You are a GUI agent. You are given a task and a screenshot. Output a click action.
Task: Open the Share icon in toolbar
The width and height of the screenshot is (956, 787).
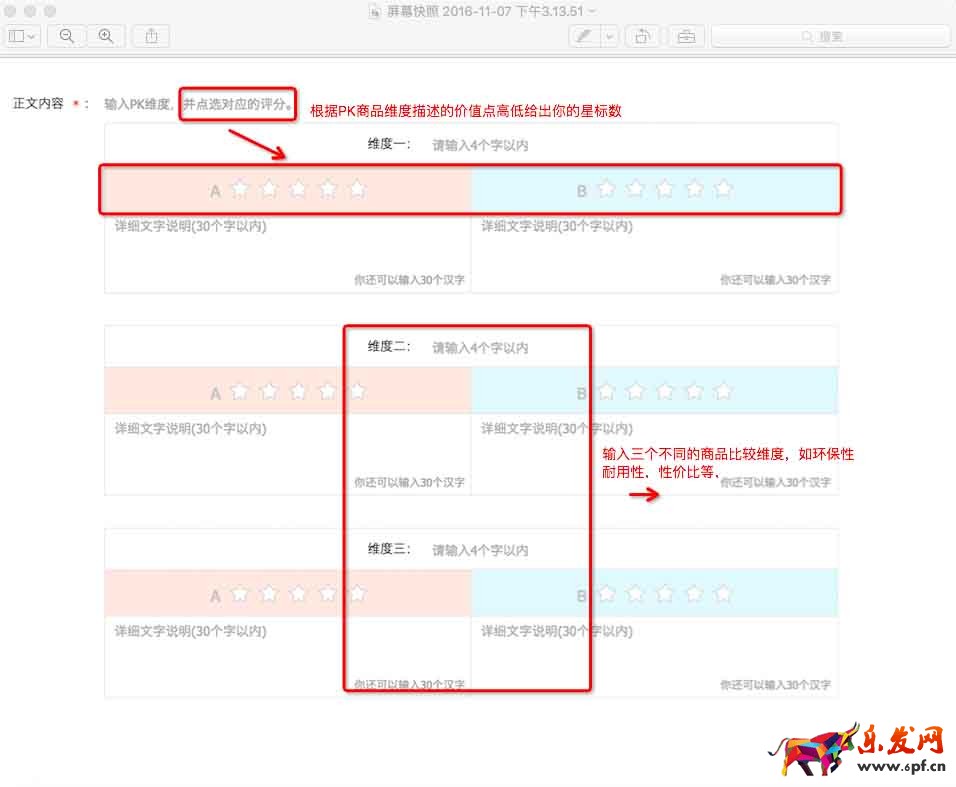[151, 36]
